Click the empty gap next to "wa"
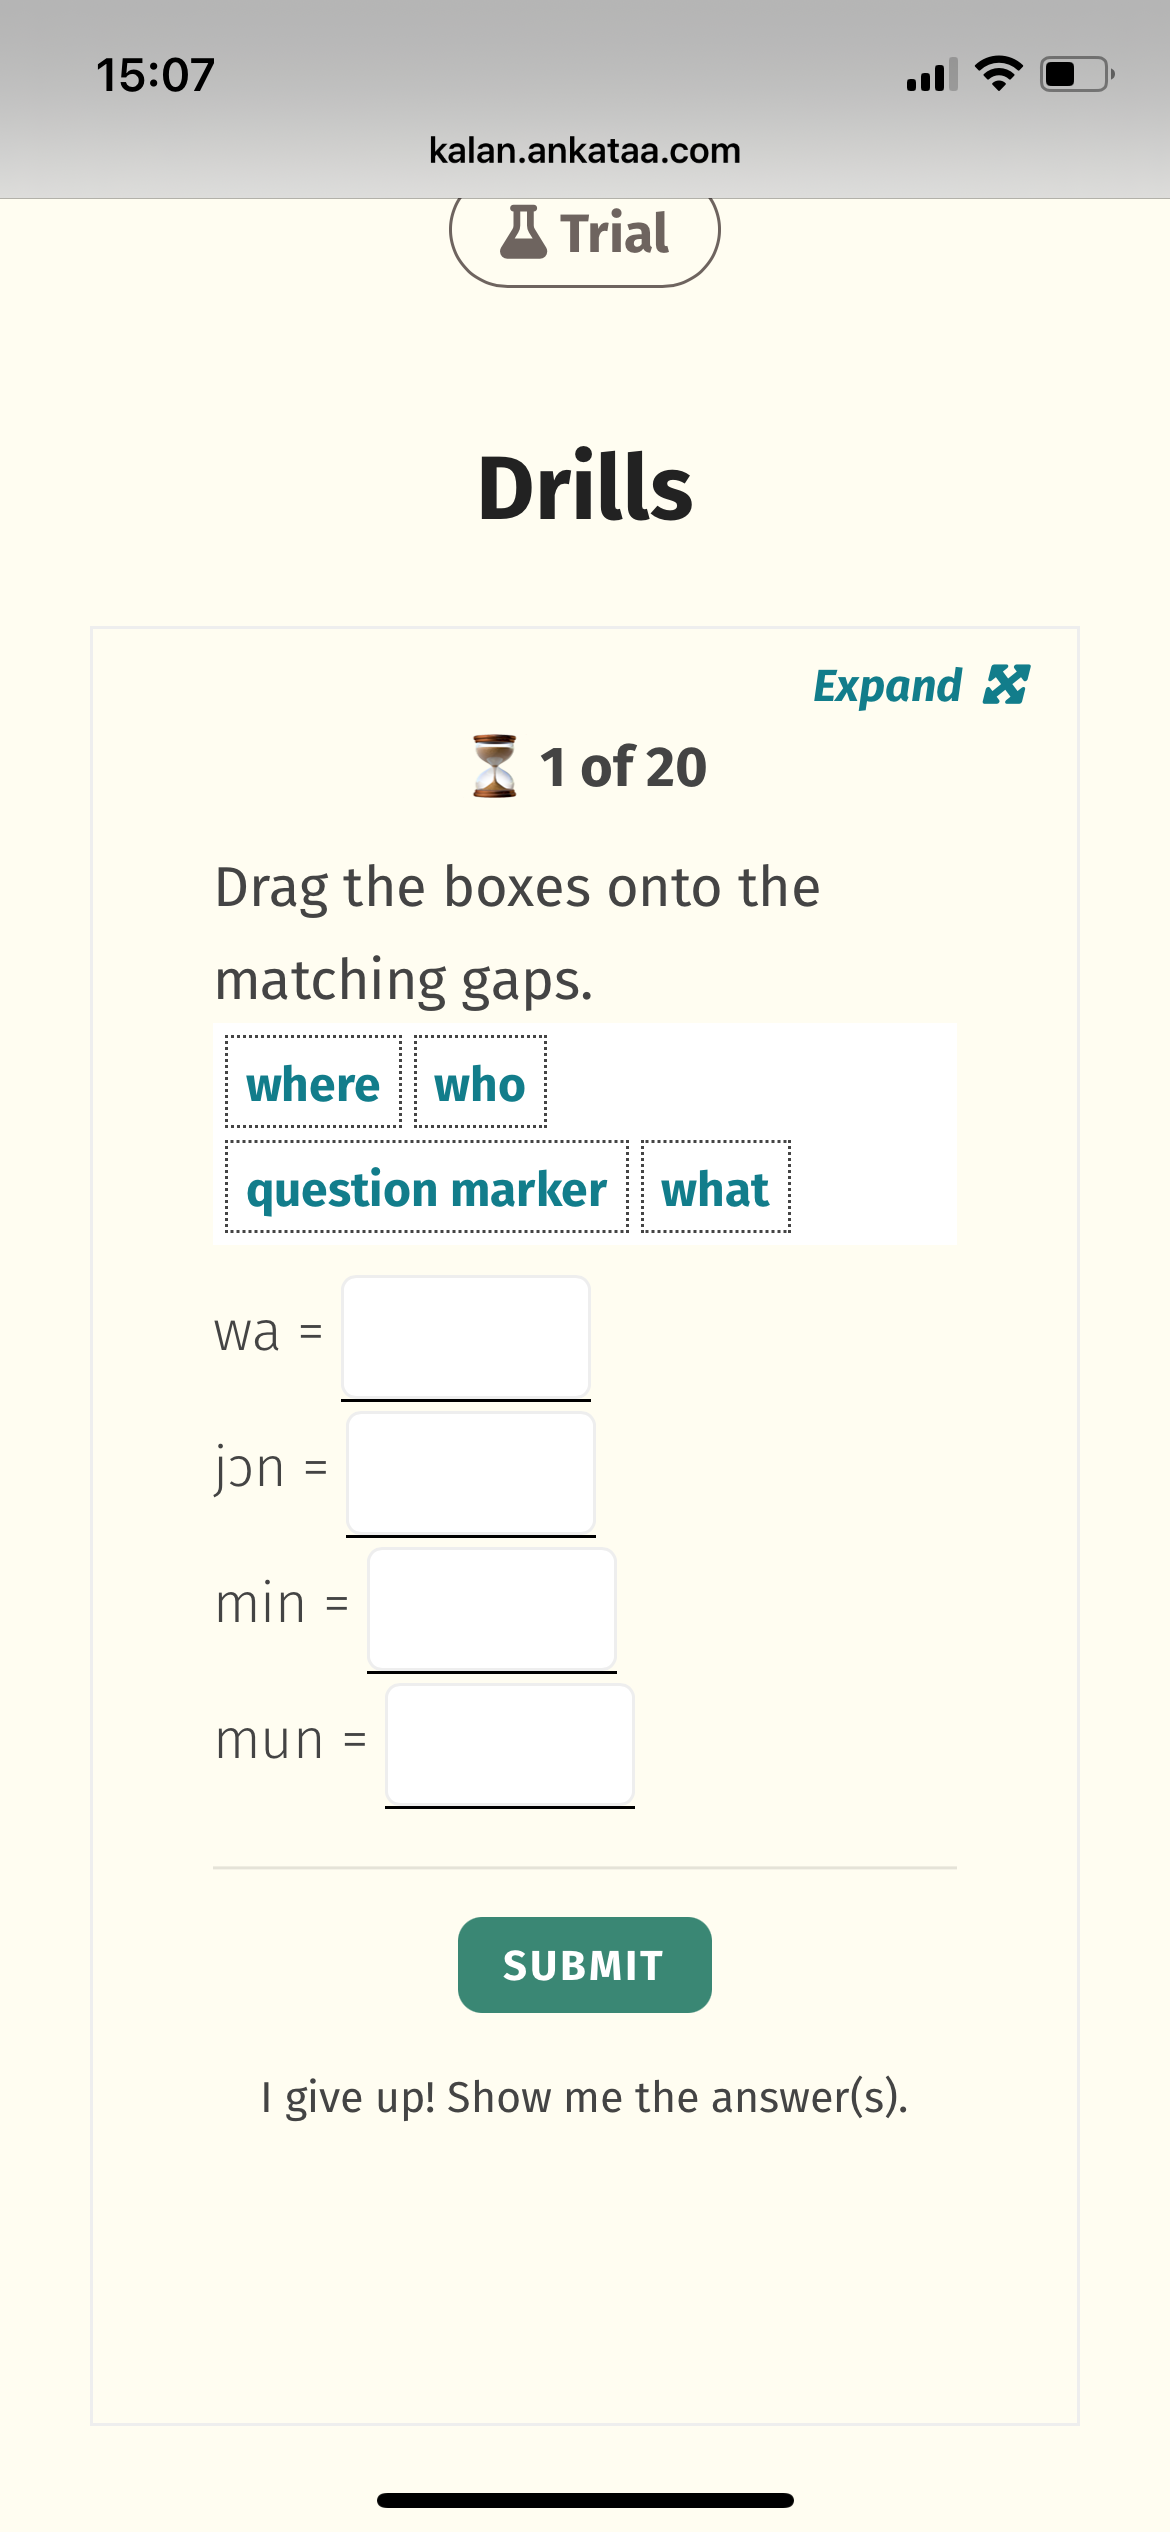The height and width of the screenshot is (2532, 1170). (x=466, y=1337)
